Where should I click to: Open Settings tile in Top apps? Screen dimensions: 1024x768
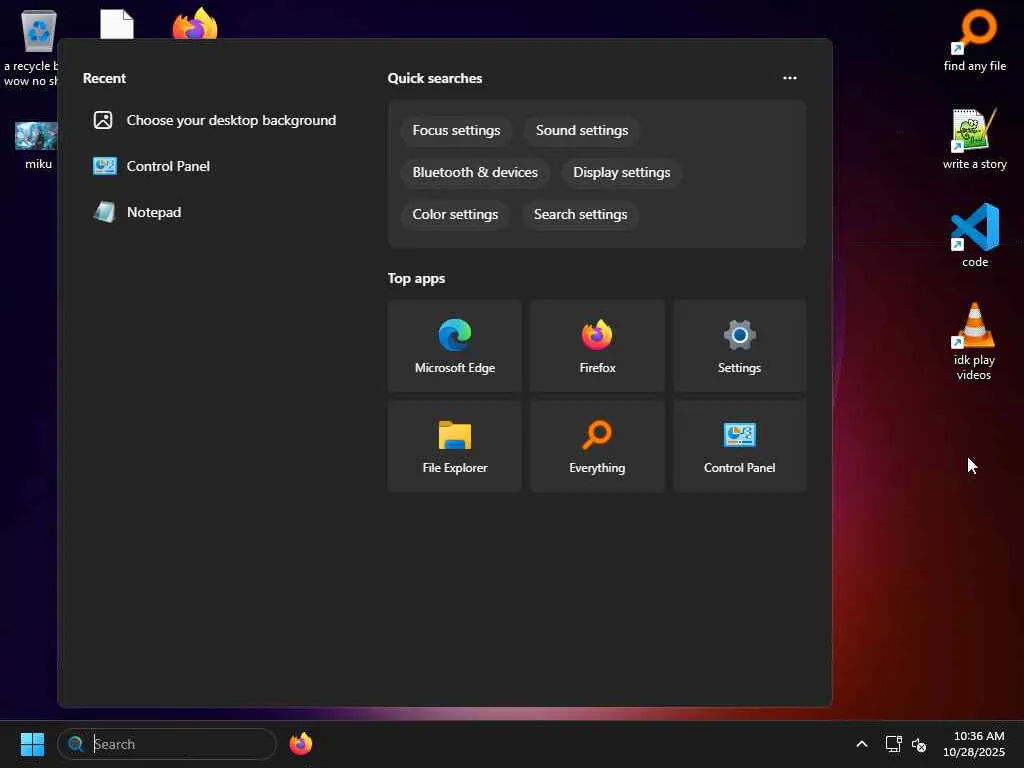739,346
